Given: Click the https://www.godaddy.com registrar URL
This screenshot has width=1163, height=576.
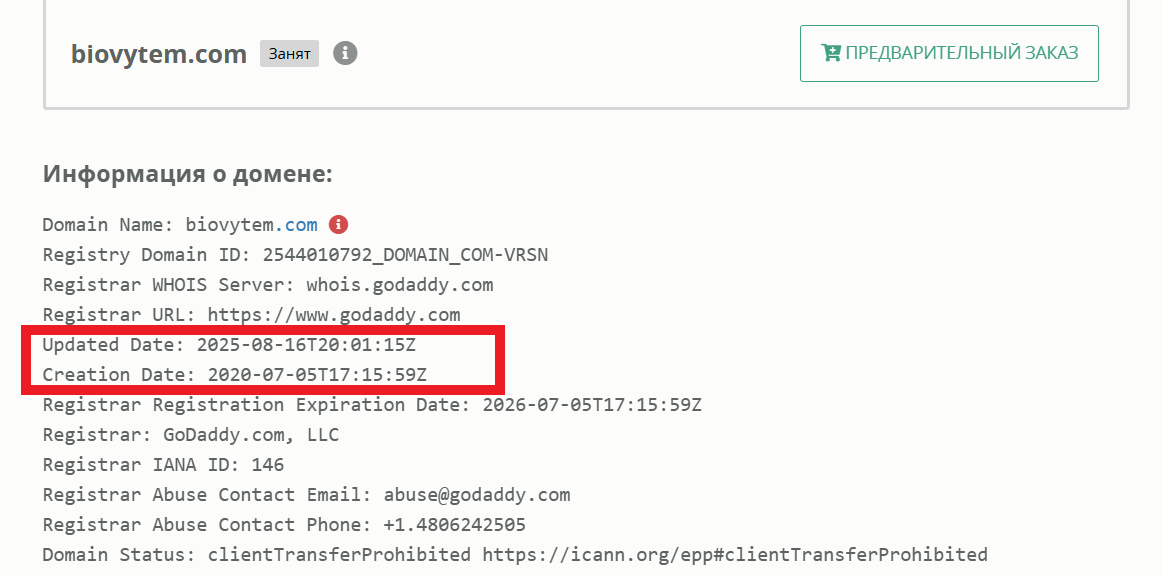Looking at the screenshot, I should pos(334,315).
